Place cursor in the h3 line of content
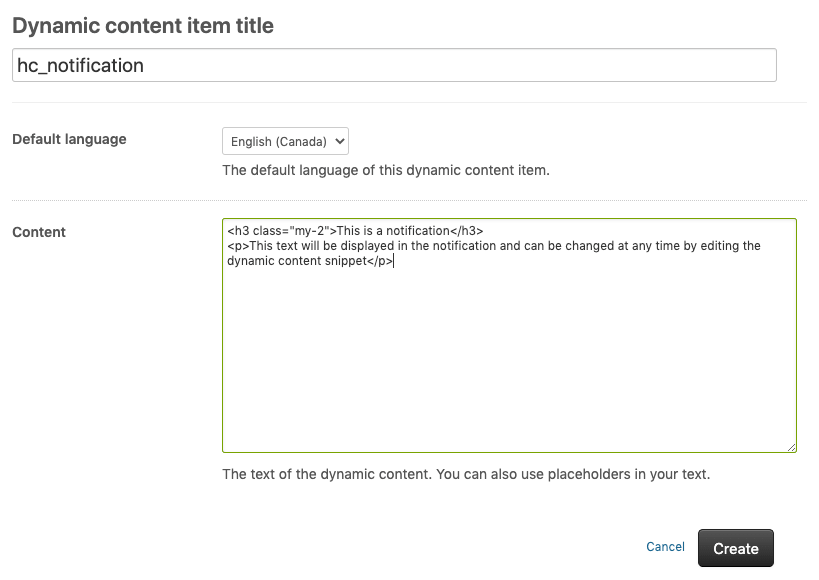The height and width of the screenshot is (580, 819). [355, 231]
